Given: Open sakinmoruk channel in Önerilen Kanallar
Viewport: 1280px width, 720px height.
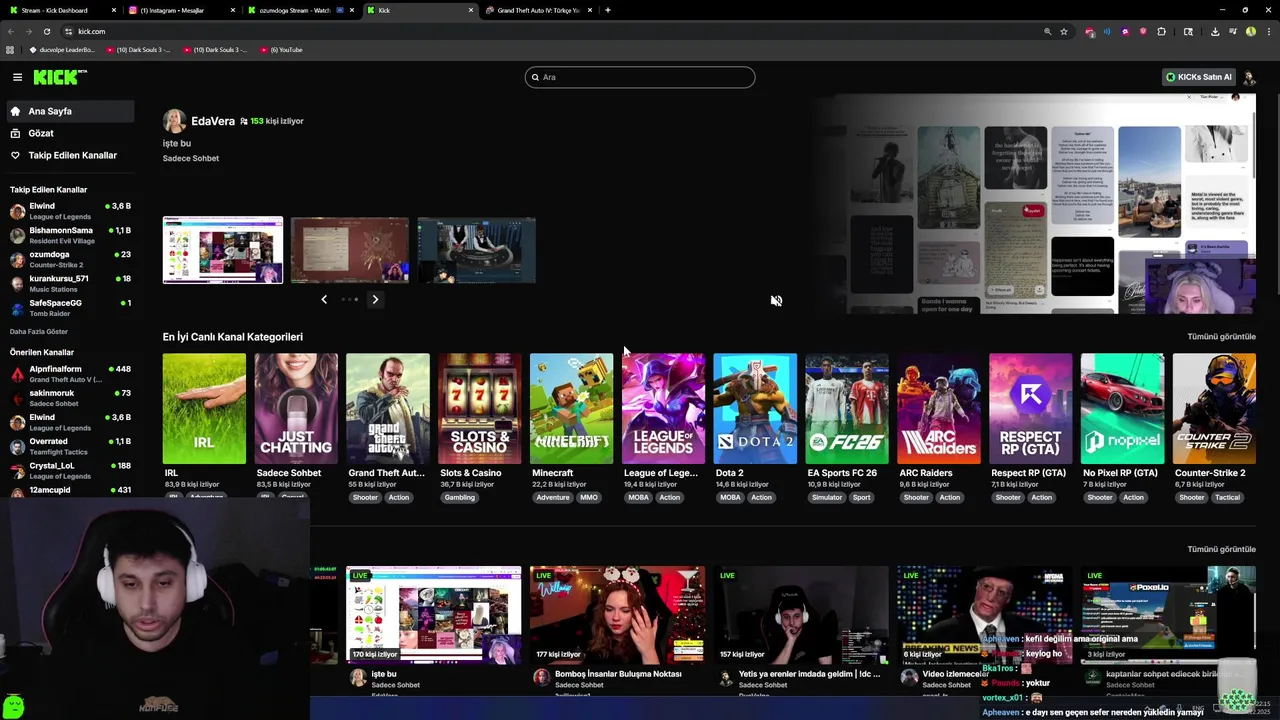Looking at the screenshot, I should tap(70, 398).
